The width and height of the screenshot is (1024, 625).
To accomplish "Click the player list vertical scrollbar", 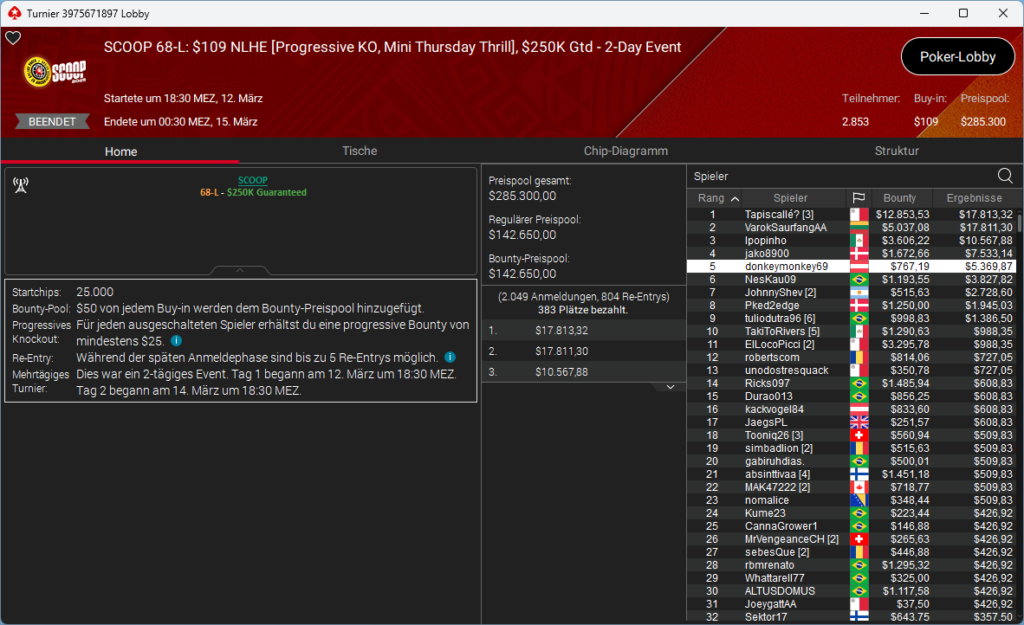I will coord(1019,400).
